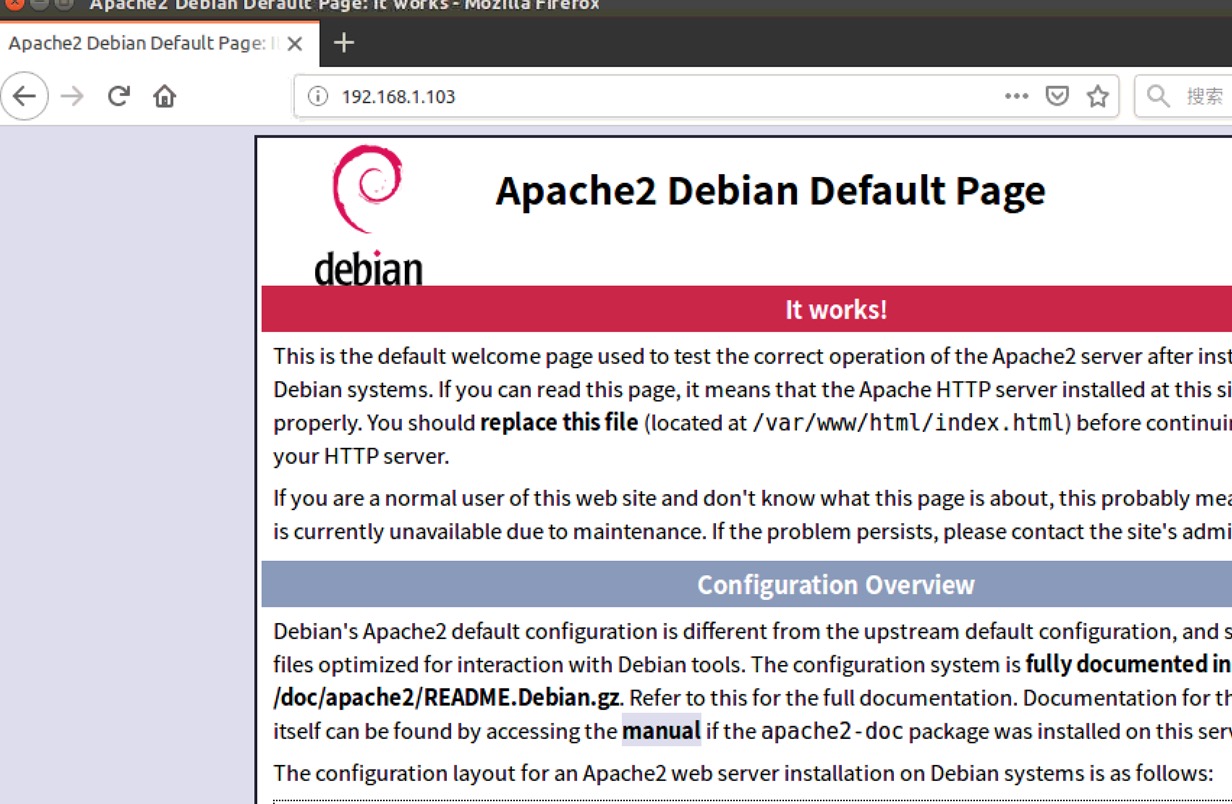The height and width of the screenshot is (804, 1232).
Task: Click the forward arrow navigation button
Action: [72, 96]
